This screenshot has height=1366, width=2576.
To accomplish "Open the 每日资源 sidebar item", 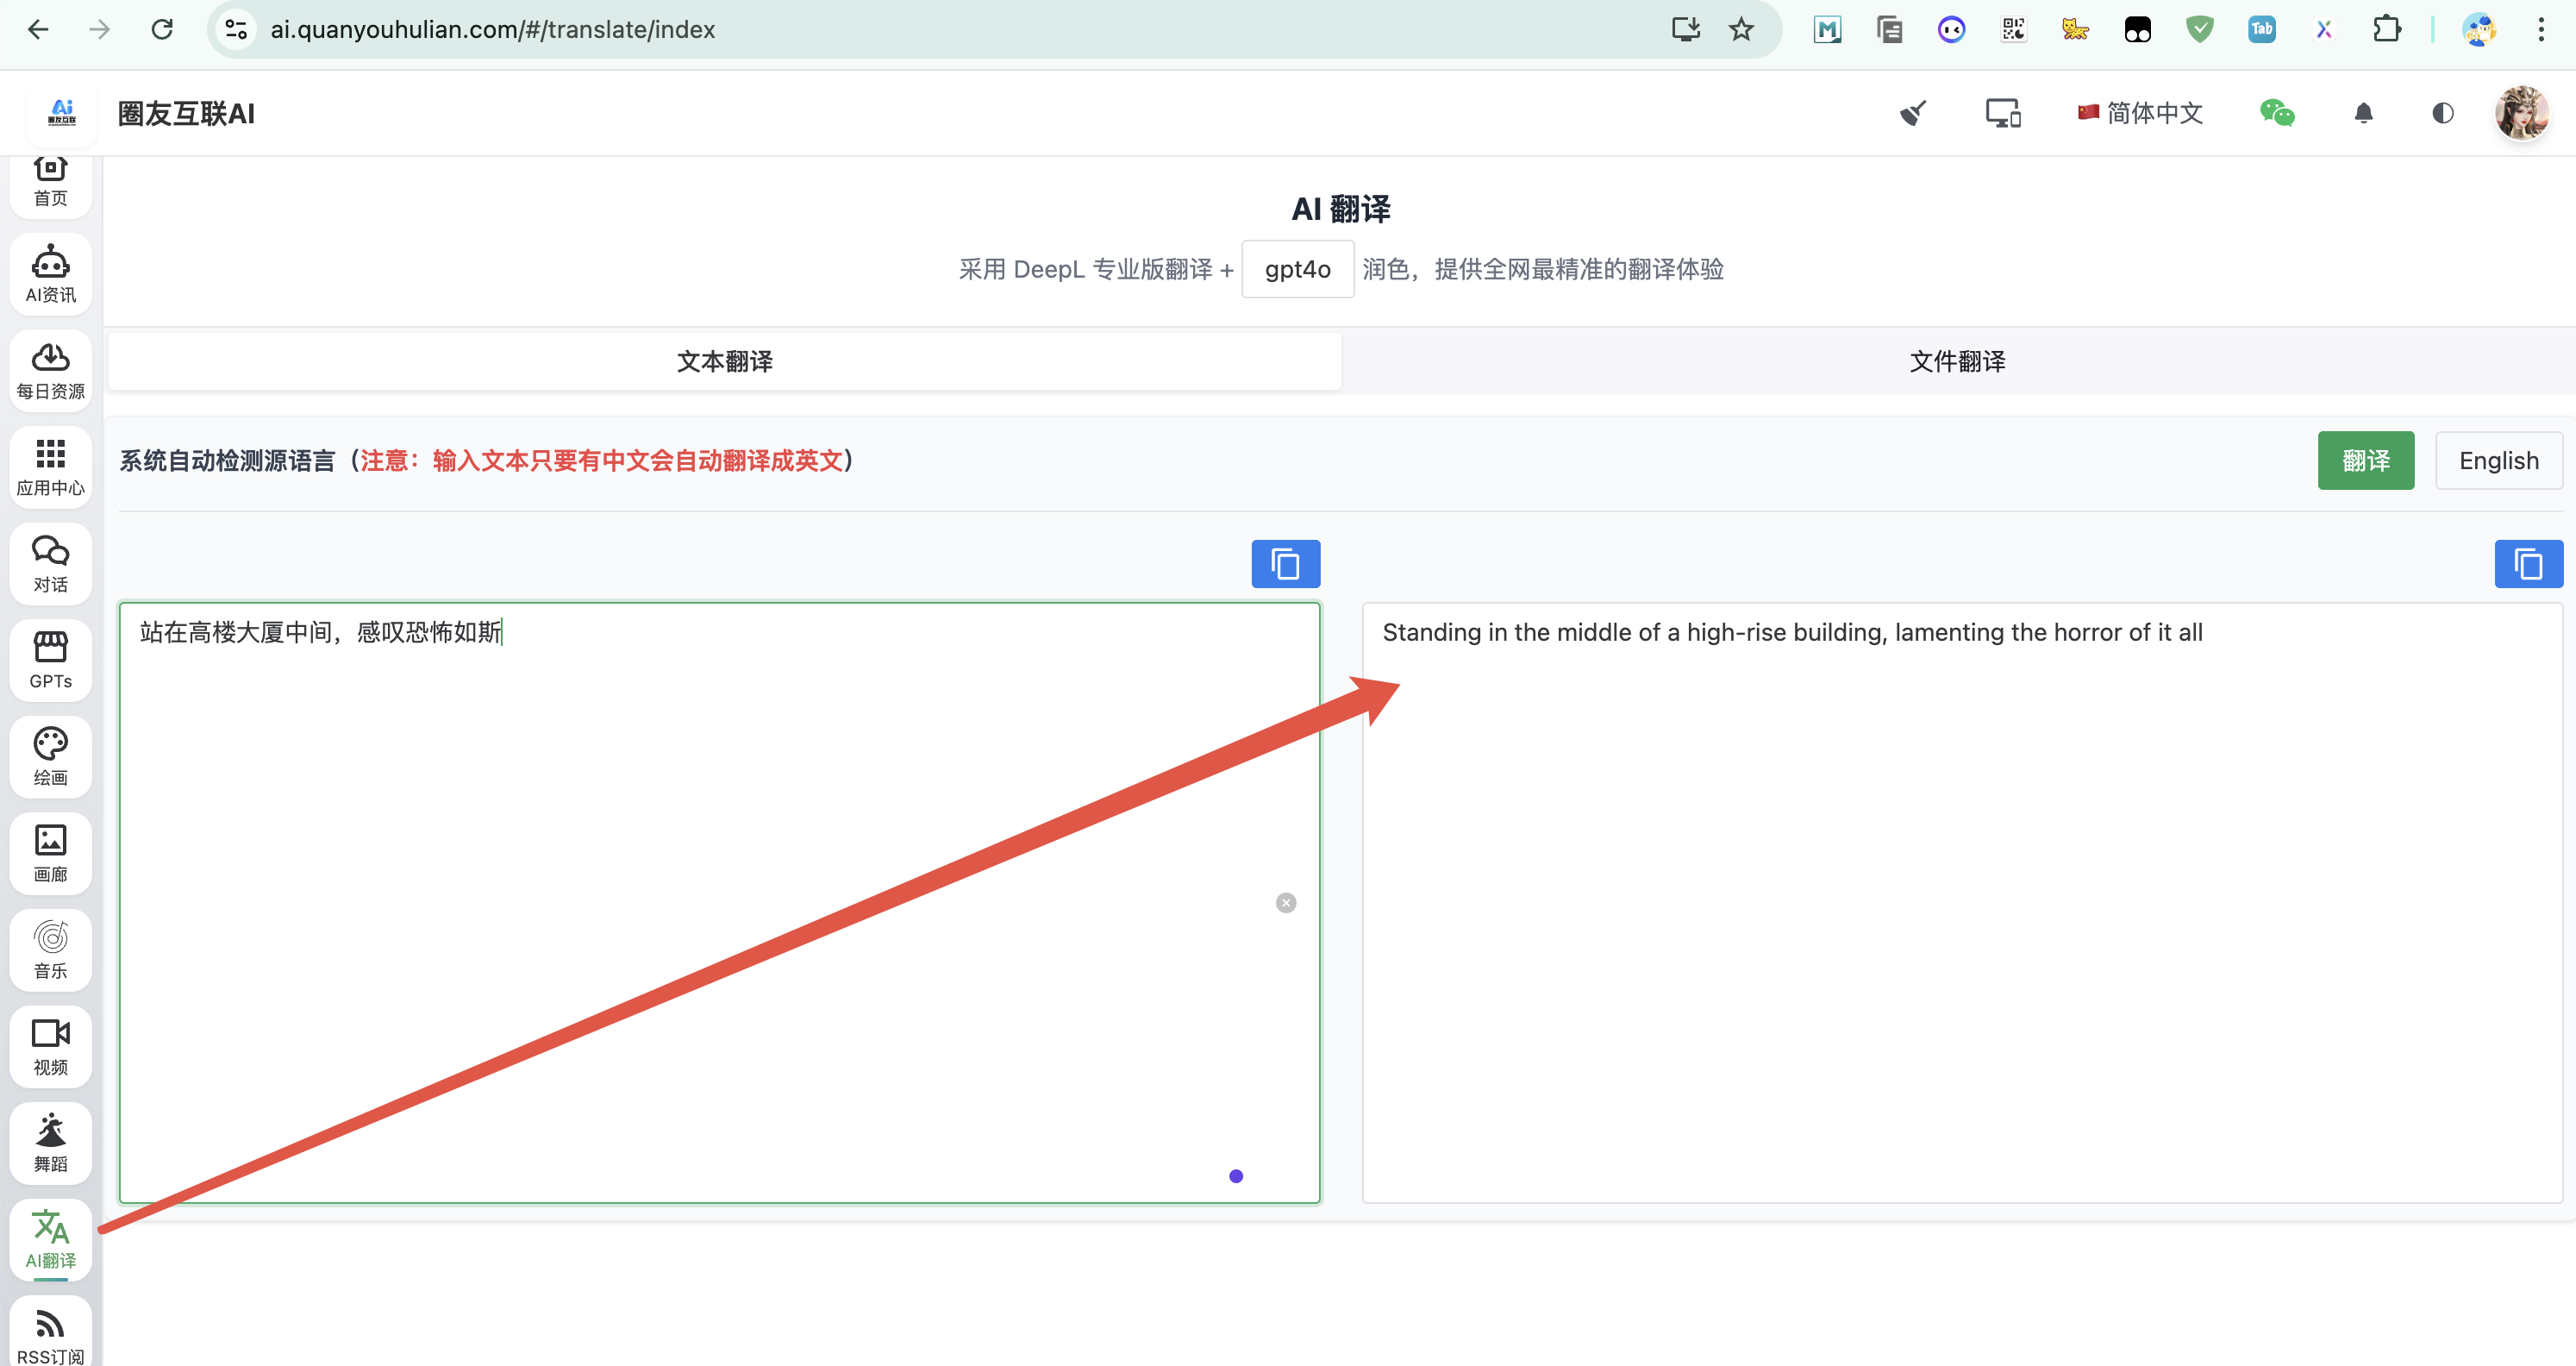I will click(50, 370).
